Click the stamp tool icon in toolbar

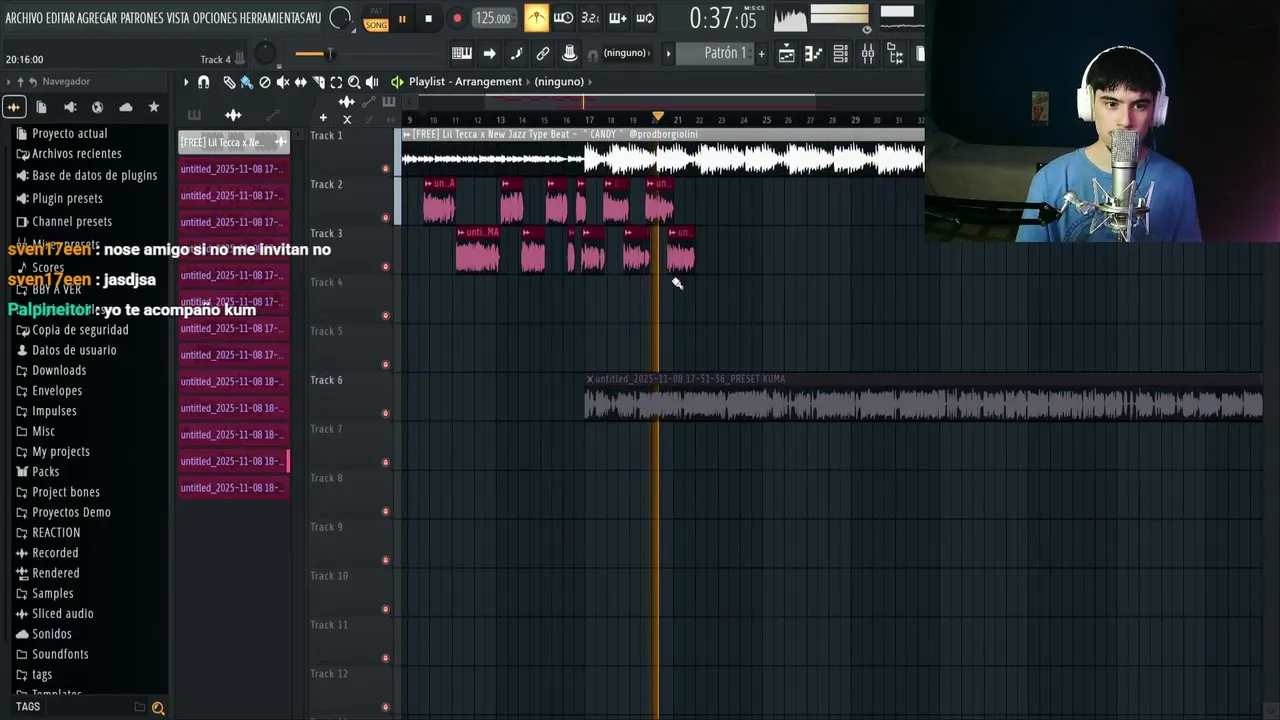click(570, 54)
